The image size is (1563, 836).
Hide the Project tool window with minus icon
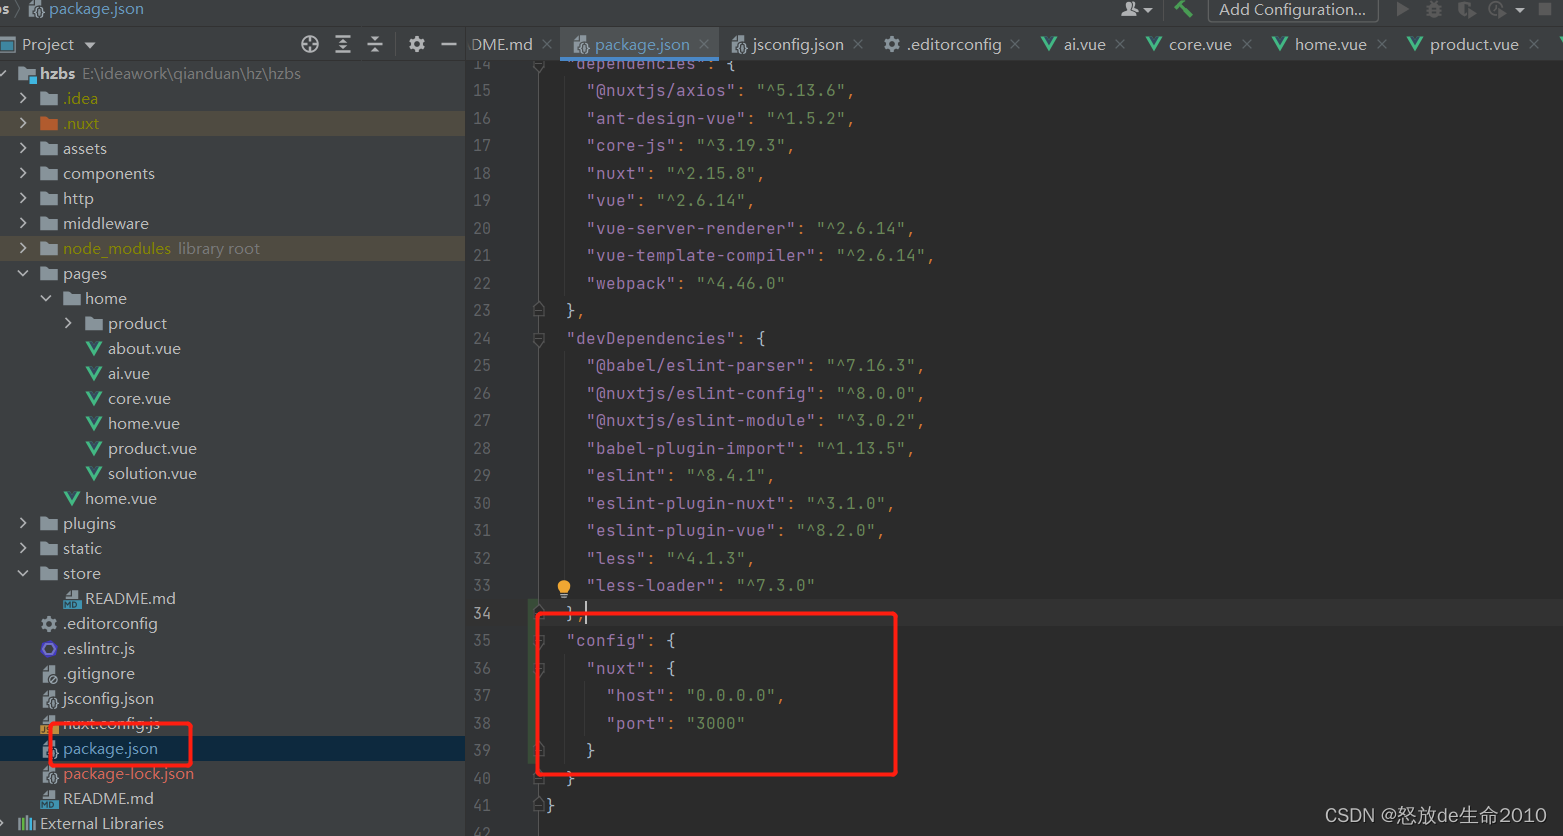[x=449, y=44]
